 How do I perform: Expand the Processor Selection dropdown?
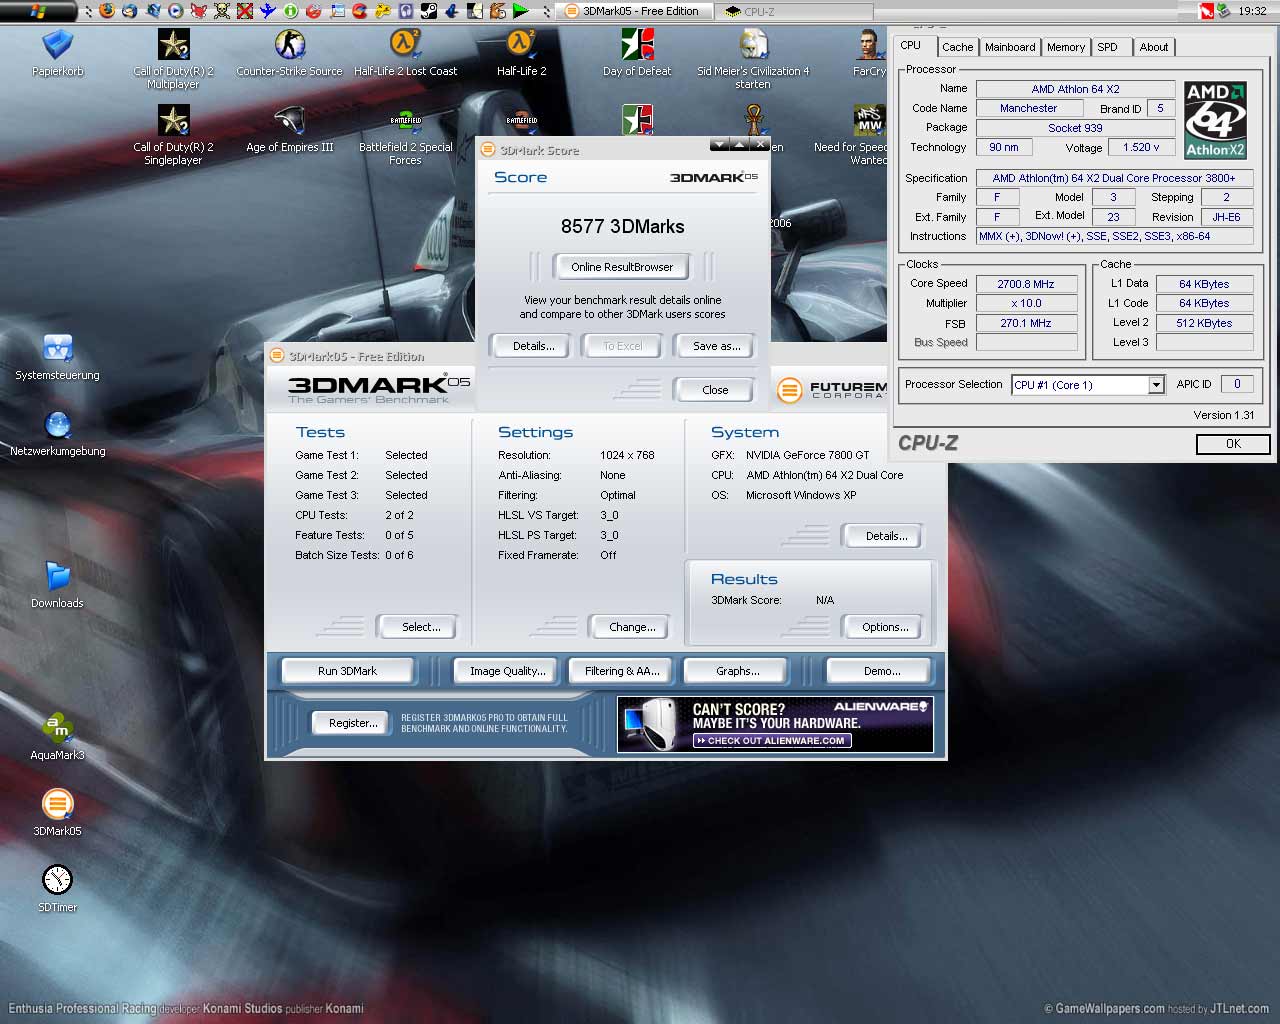1156,385
